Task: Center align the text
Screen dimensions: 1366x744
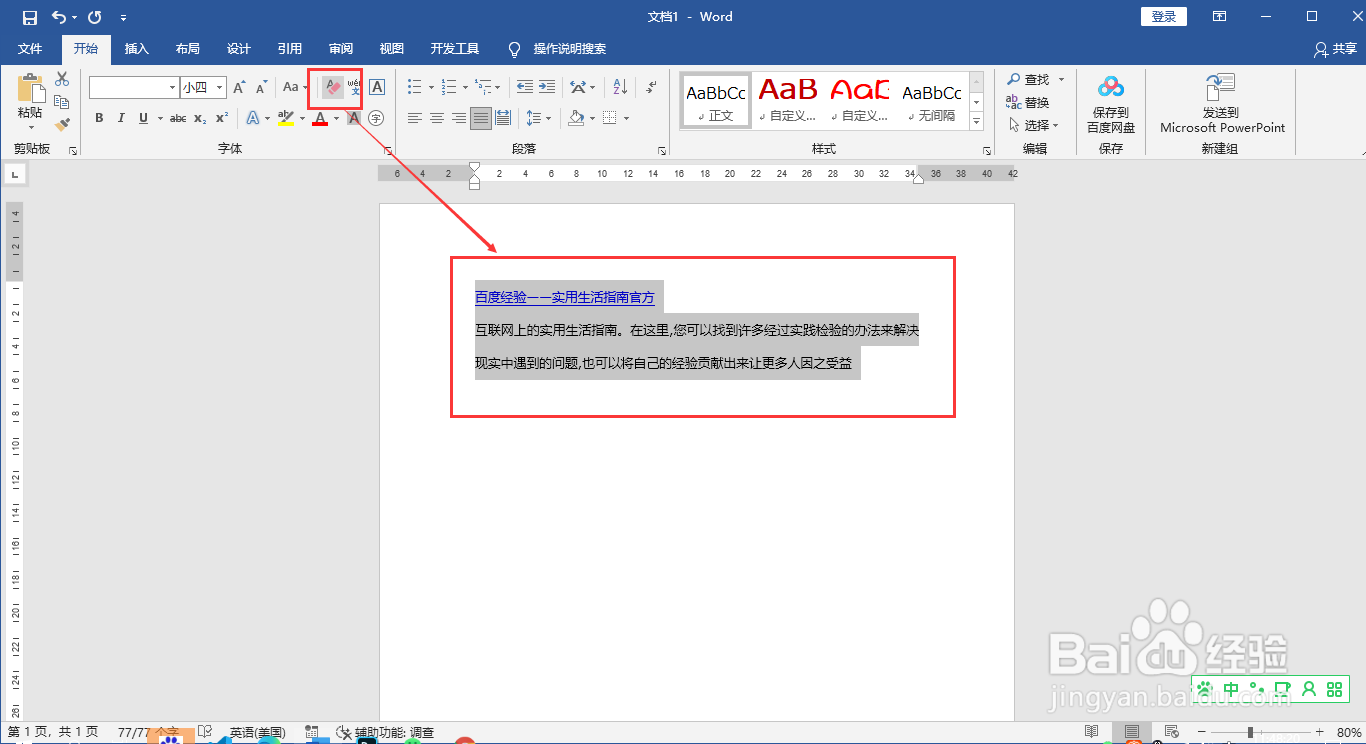Action: point(437,118)
